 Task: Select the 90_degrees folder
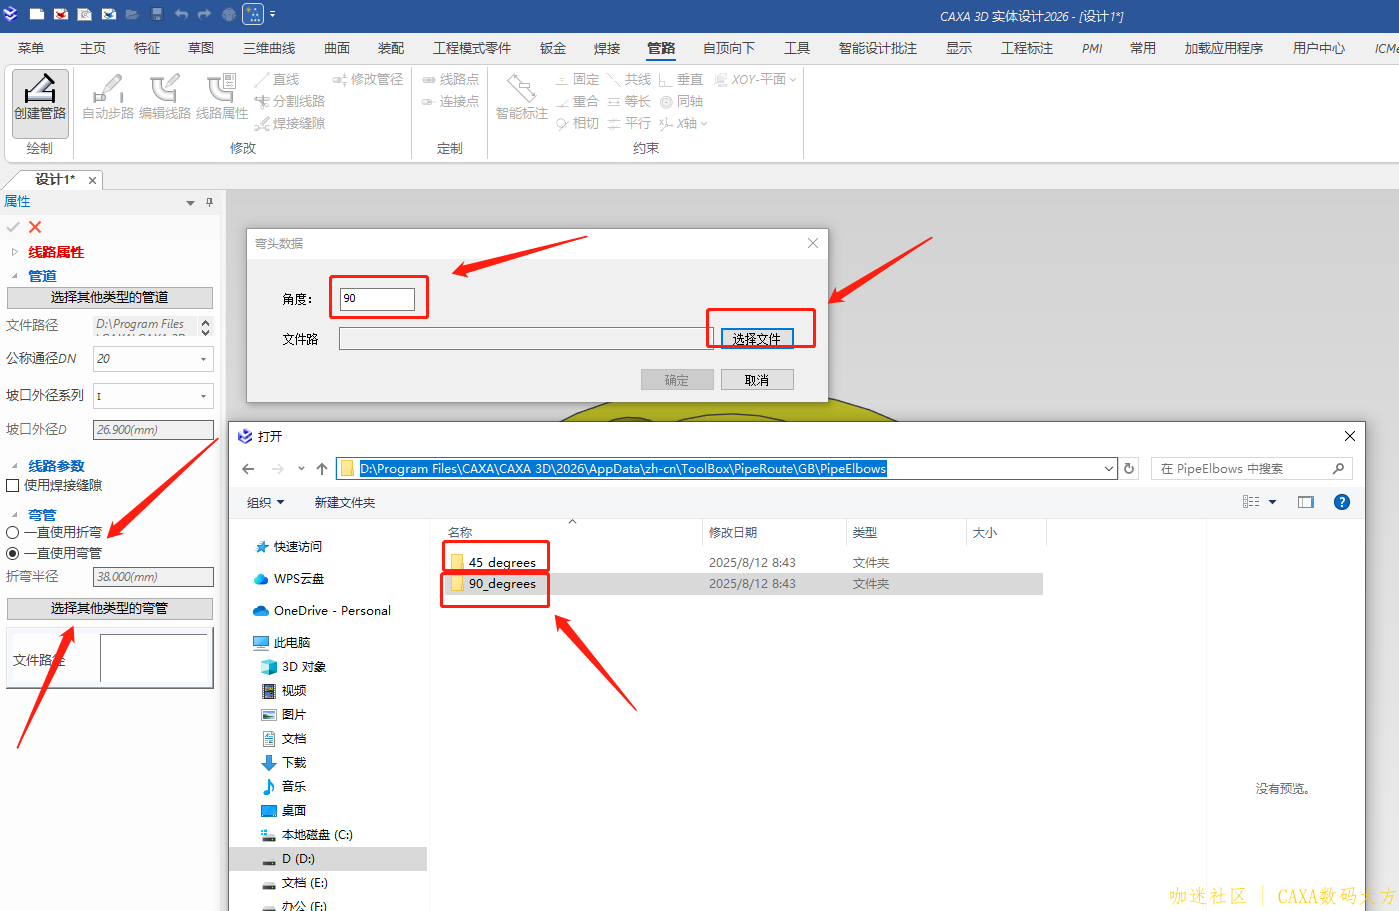pyautogui.click(x=502, y=584)
